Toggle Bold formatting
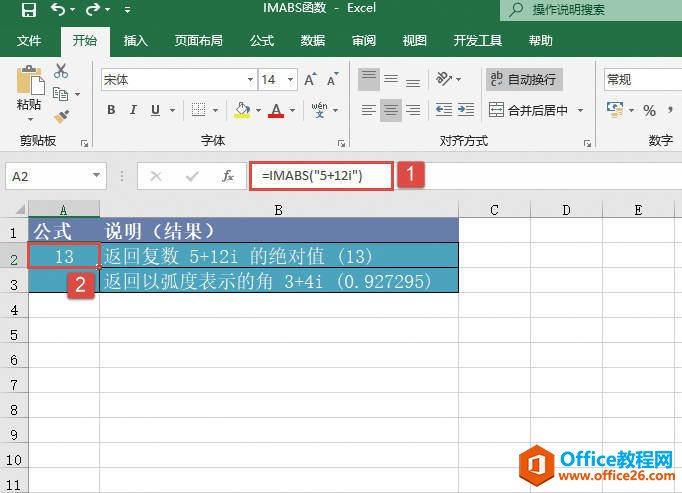This screenshot has height=493, width=682. pyautogui.click(x=111, y=110)
